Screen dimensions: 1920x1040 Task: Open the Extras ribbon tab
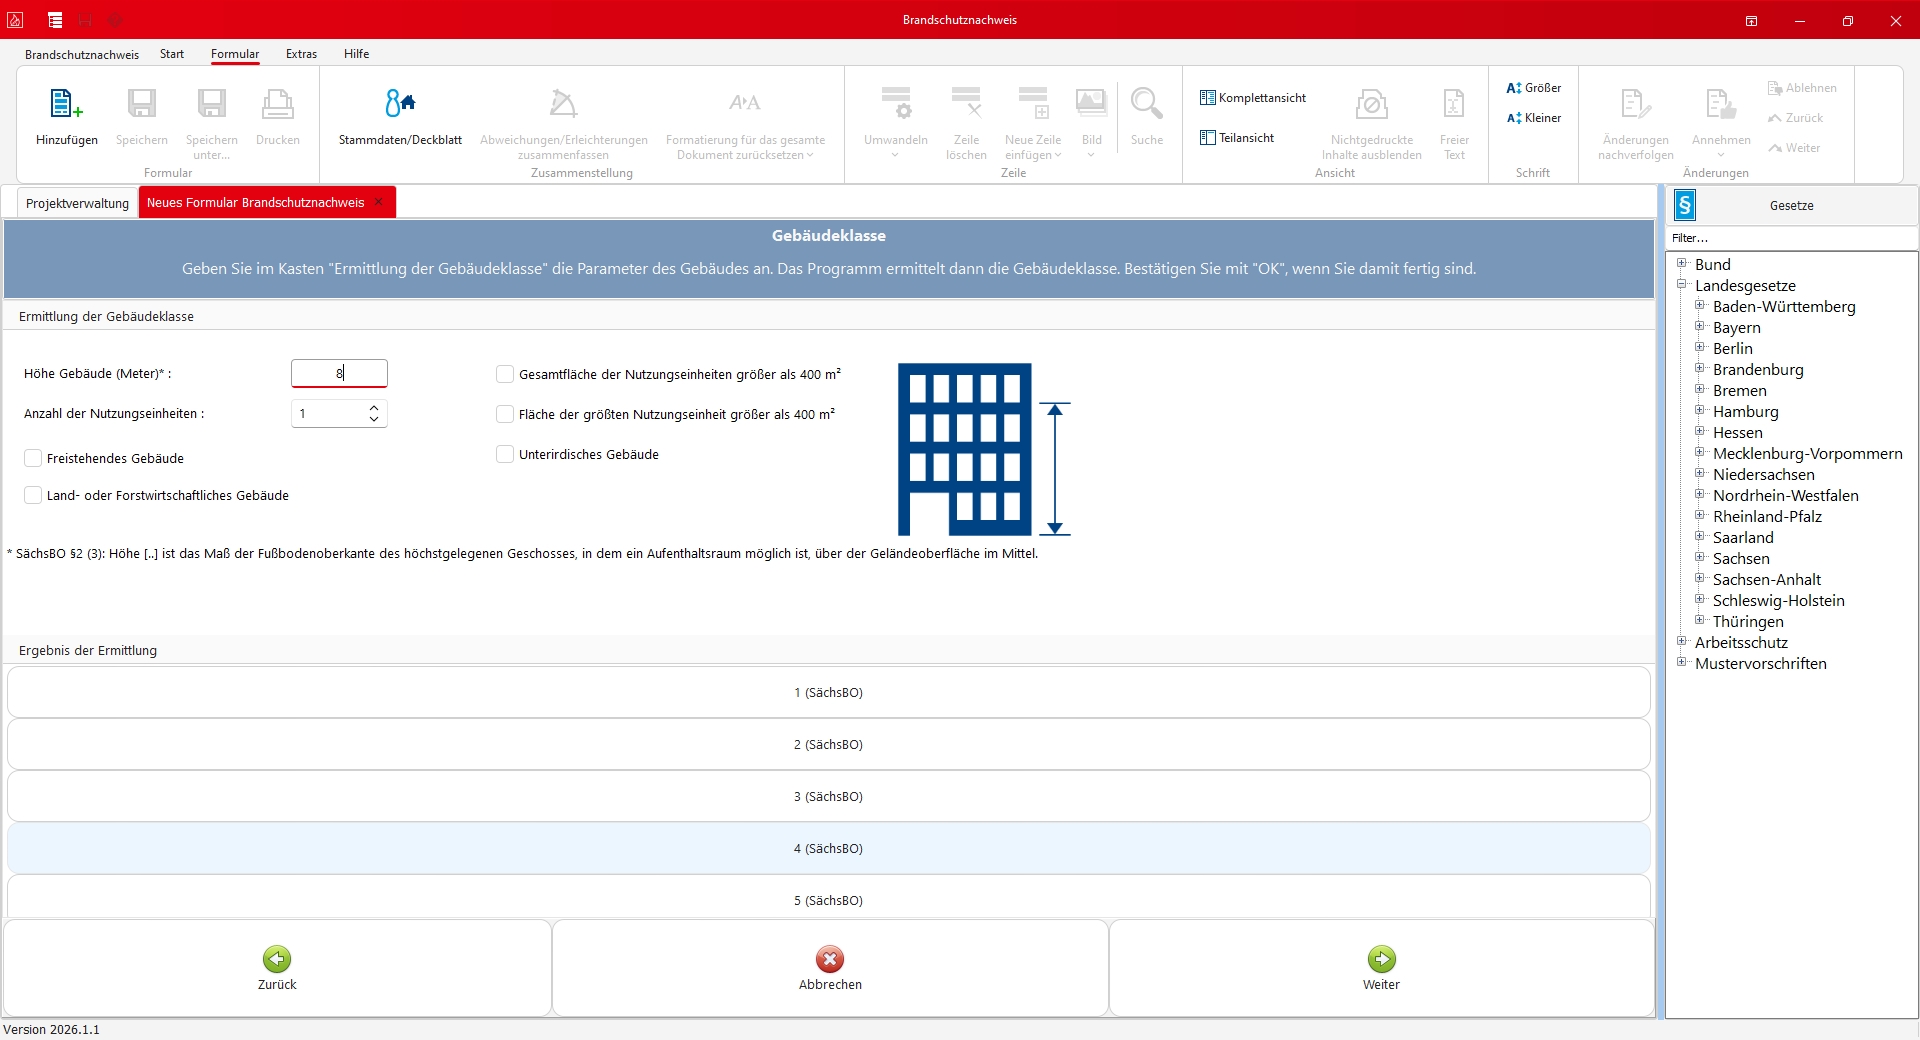coord(301,54)
